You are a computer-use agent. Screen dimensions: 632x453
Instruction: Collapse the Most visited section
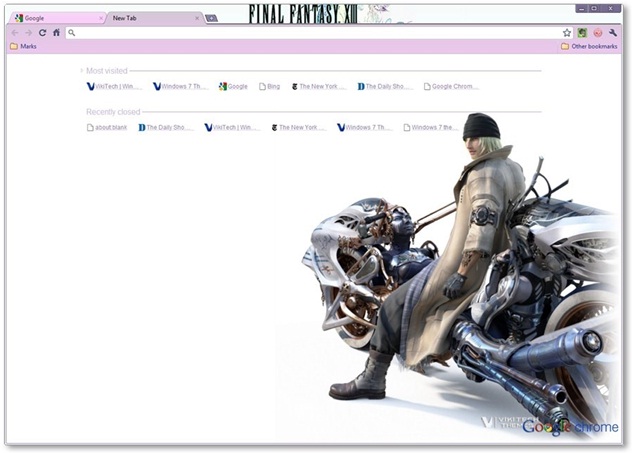82,71
